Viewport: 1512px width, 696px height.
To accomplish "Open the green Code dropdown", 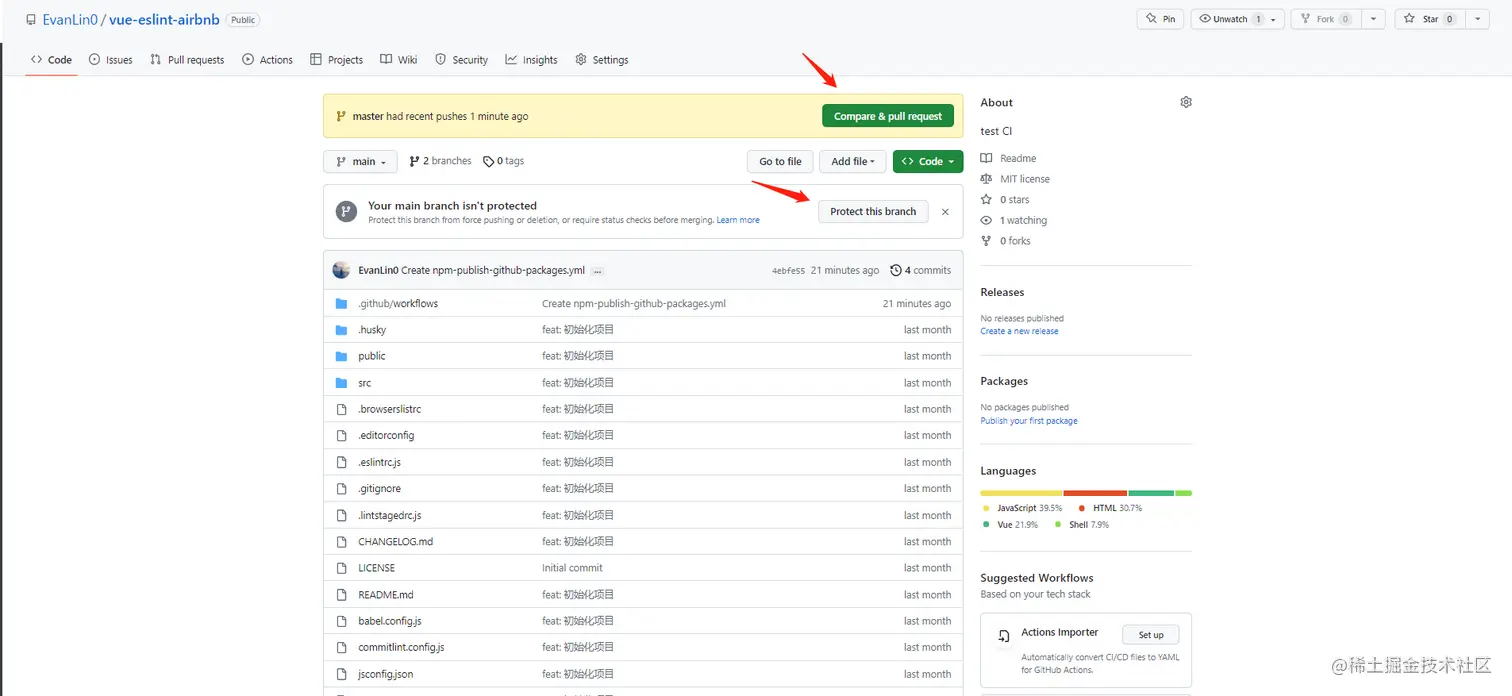I will (x=927, y=161).
